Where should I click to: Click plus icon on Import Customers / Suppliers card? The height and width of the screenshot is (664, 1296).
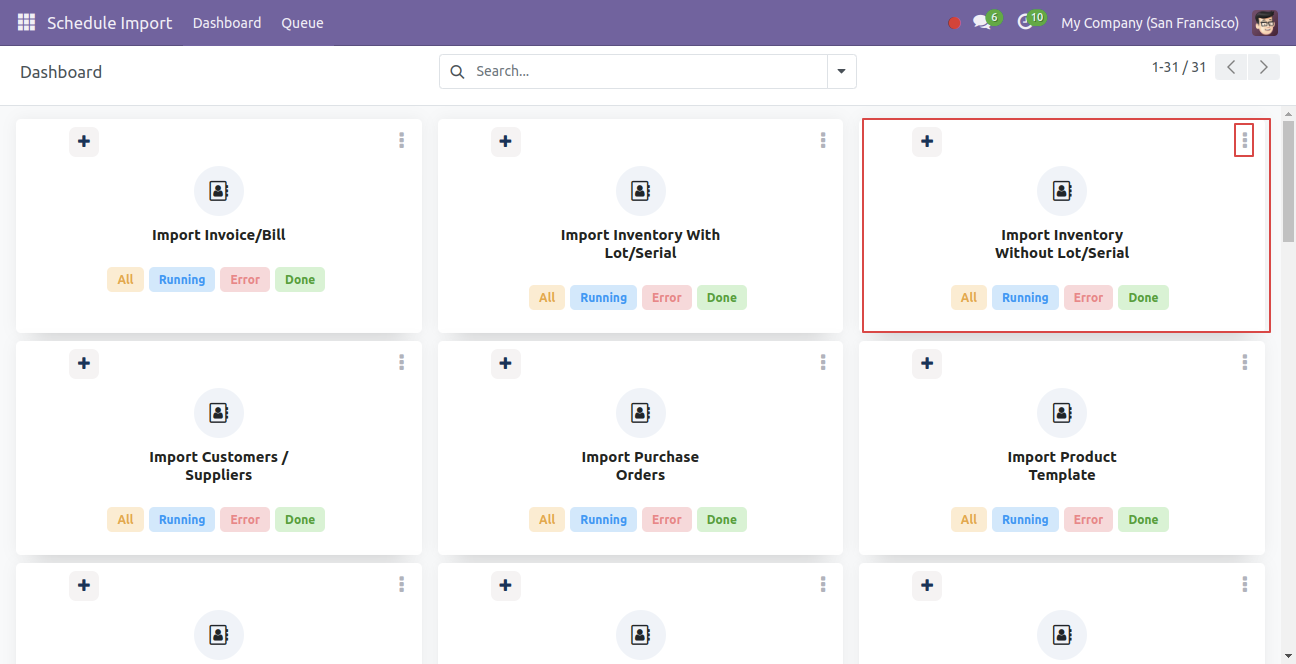pos(84,364)
